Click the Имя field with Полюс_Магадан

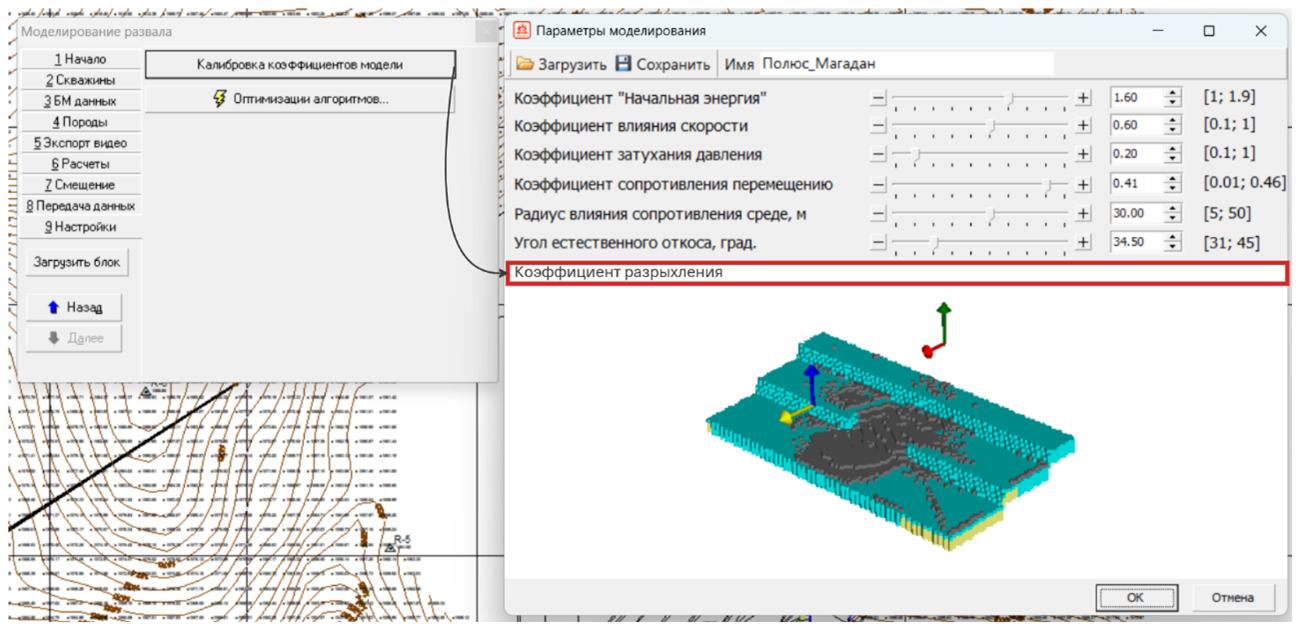[905, 64]
